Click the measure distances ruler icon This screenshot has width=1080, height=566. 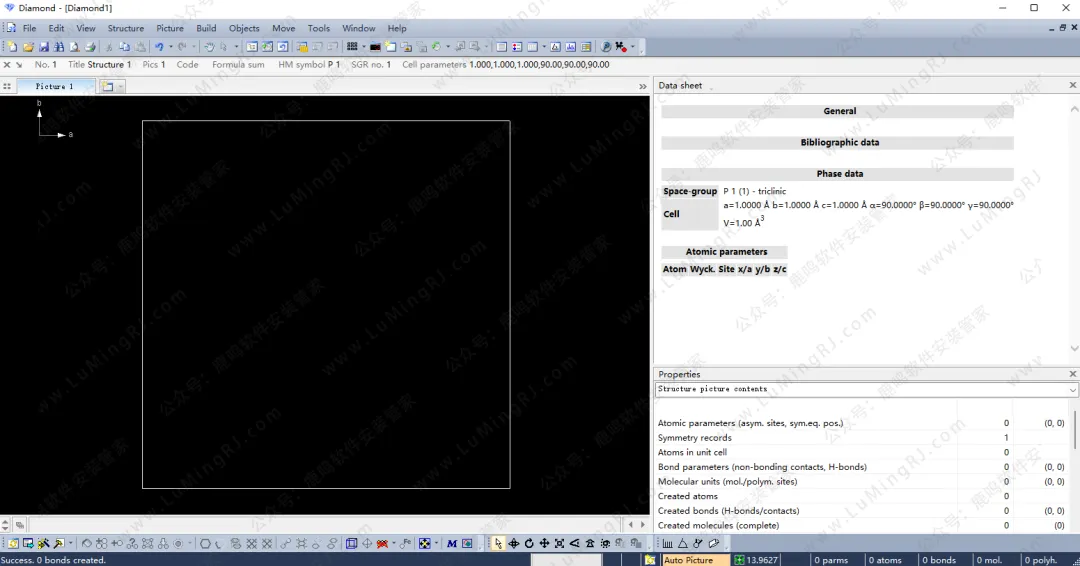tap(668, 544)
